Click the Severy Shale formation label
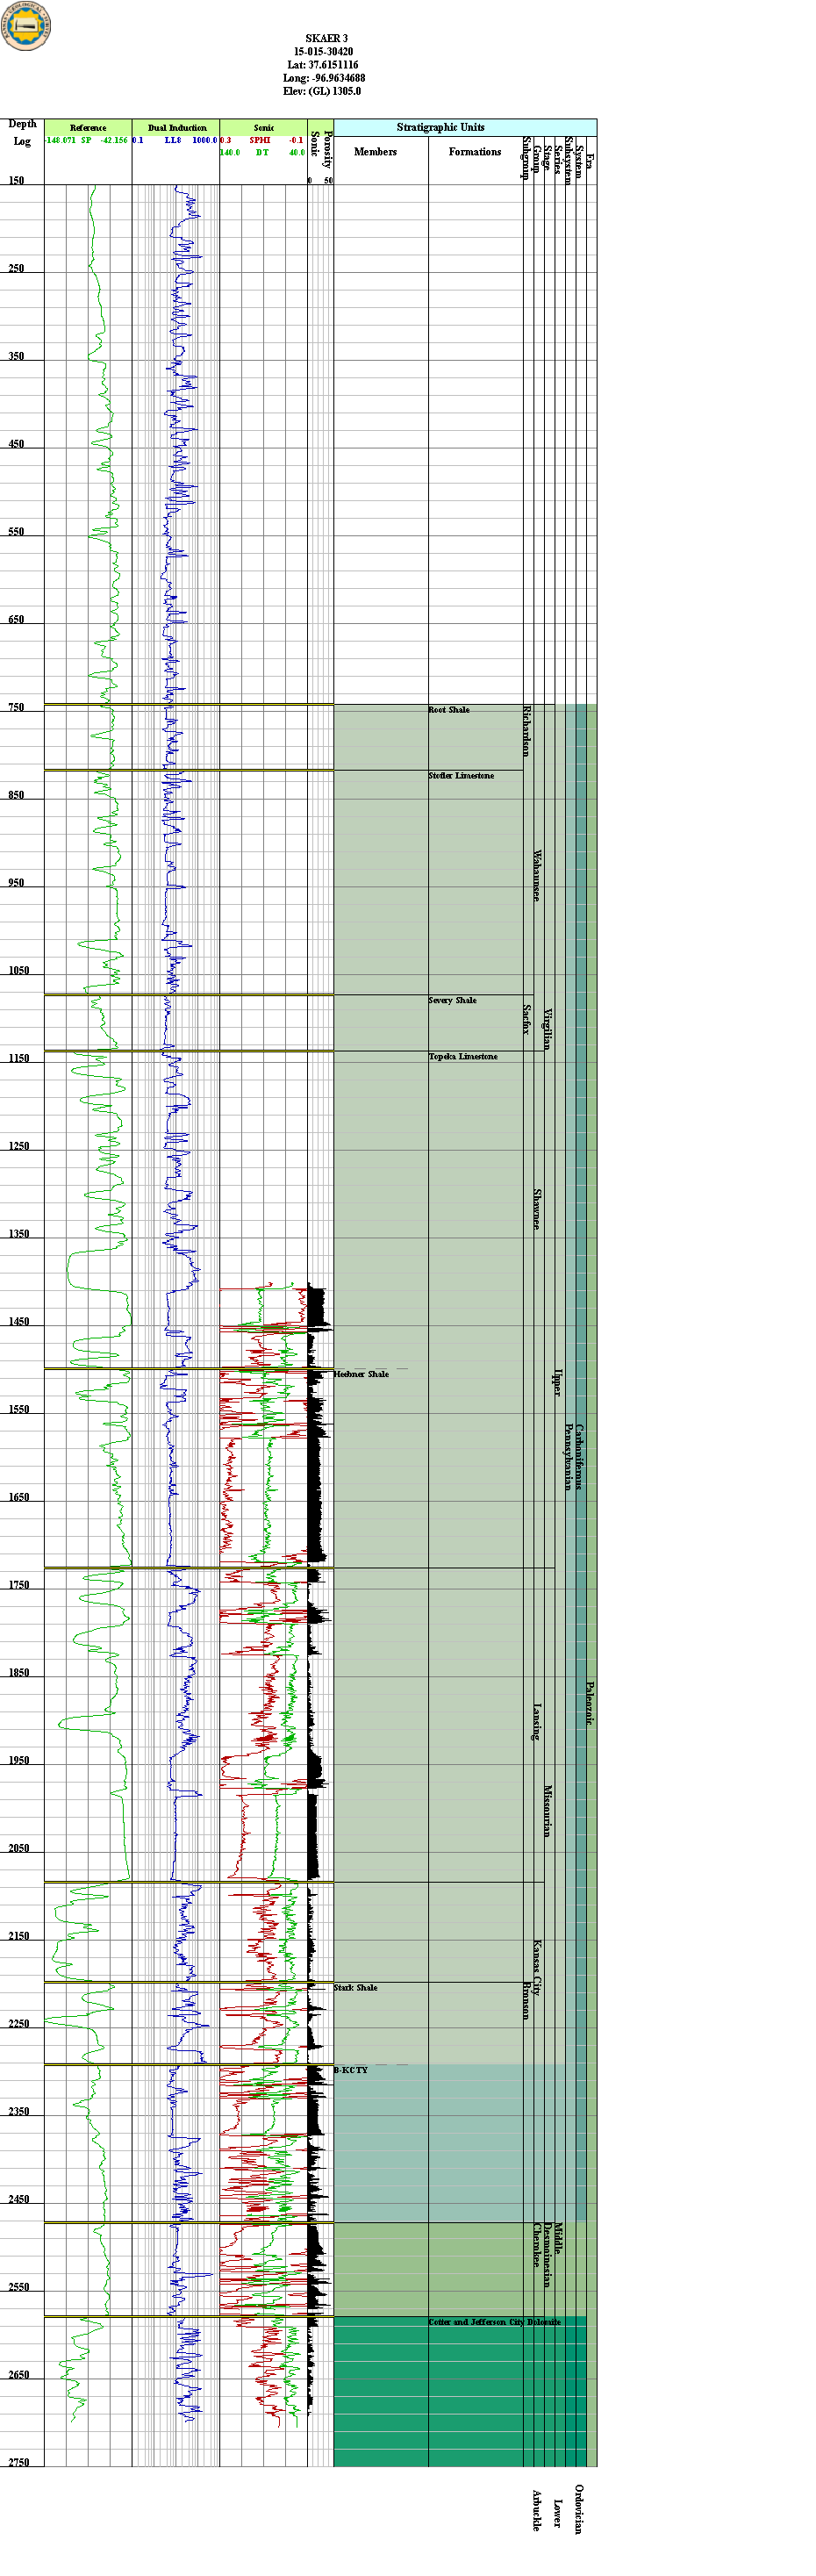This screenshot has height=2576, width=816. click(x=452, y=1000)
